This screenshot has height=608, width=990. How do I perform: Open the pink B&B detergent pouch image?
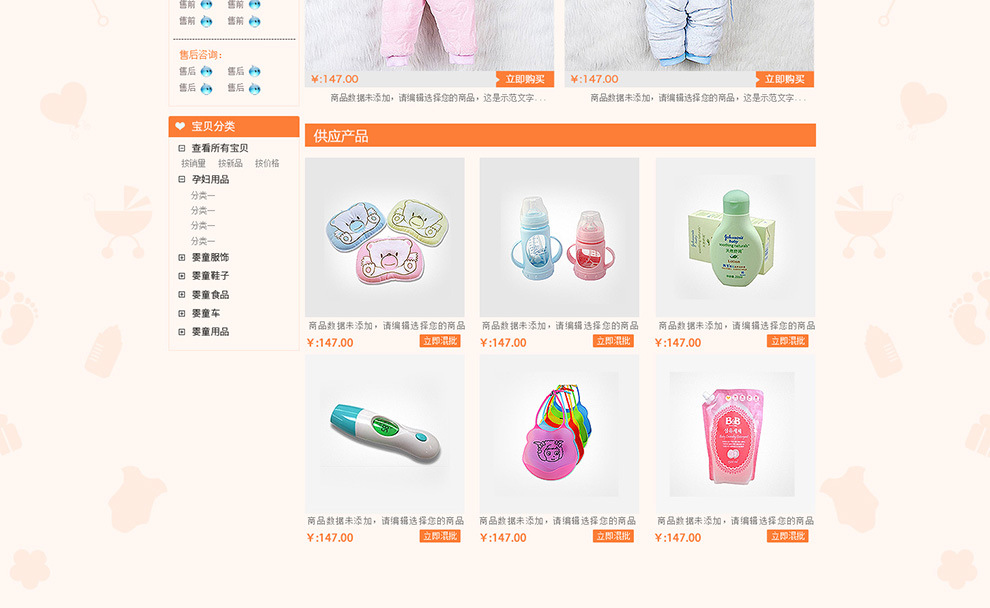pos(735,434)
